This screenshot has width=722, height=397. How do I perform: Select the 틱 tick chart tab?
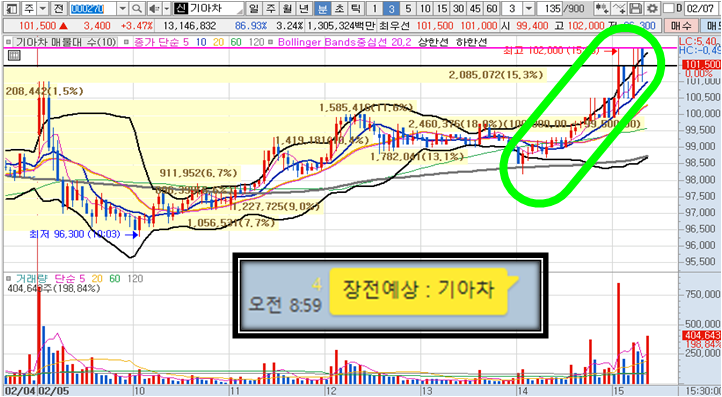(355, 8)
